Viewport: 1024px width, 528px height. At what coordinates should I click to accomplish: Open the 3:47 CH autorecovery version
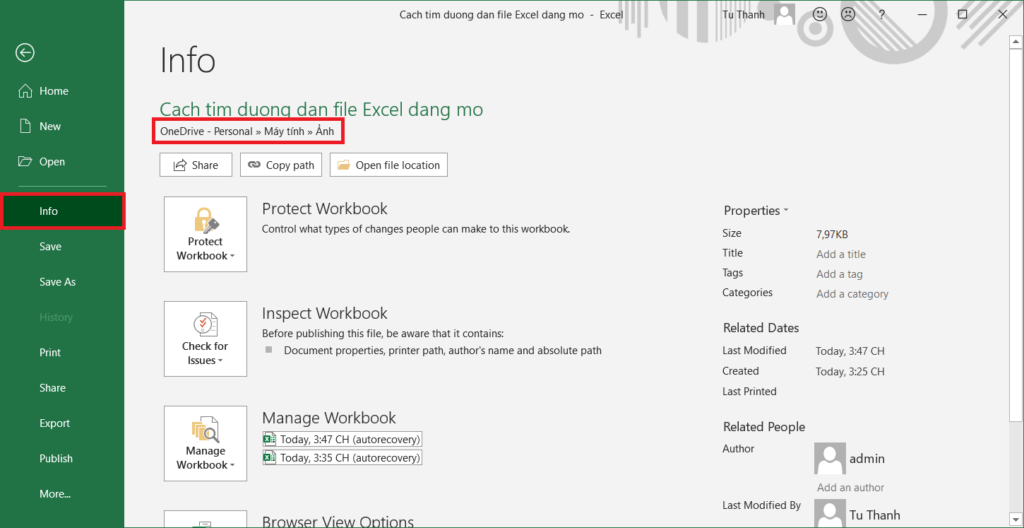[x=342, y=438]
